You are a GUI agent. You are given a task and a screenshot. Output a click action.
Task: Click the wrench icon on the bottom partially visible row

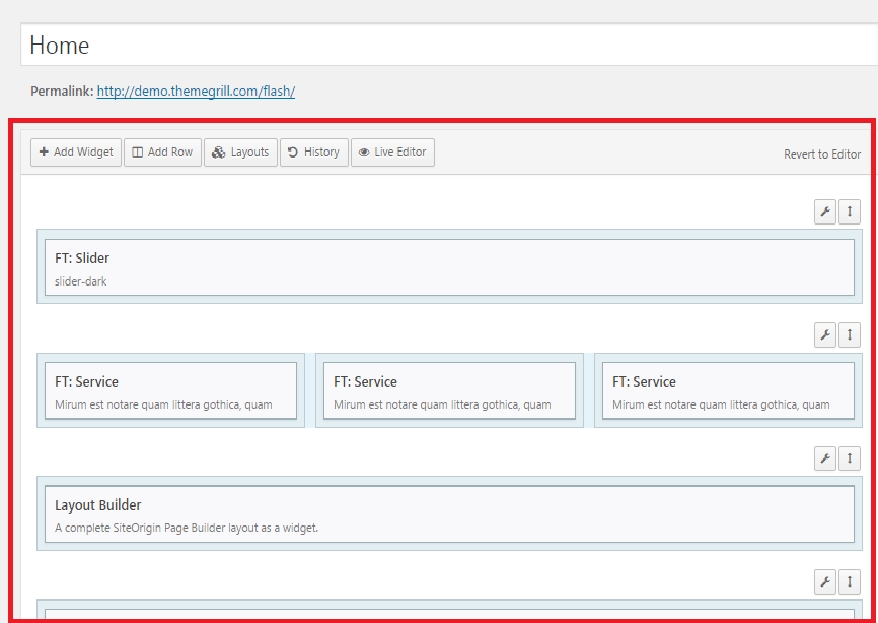[x=823, y=581]
